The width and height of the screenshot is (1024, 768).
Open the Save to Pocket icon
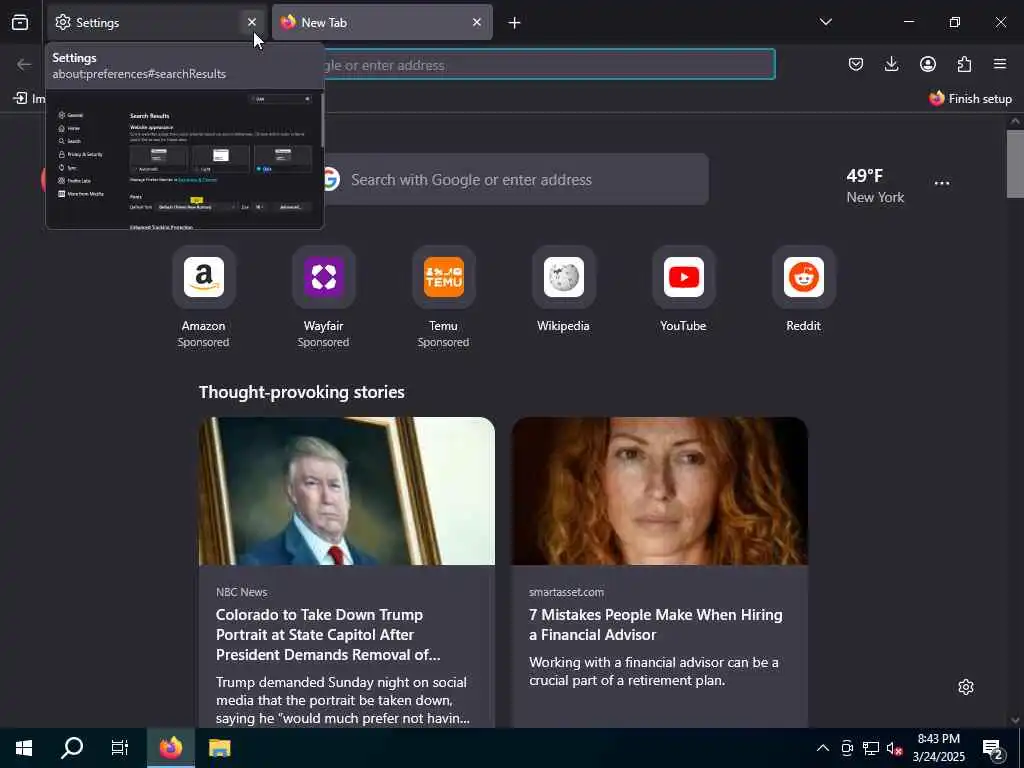[856, 64]
